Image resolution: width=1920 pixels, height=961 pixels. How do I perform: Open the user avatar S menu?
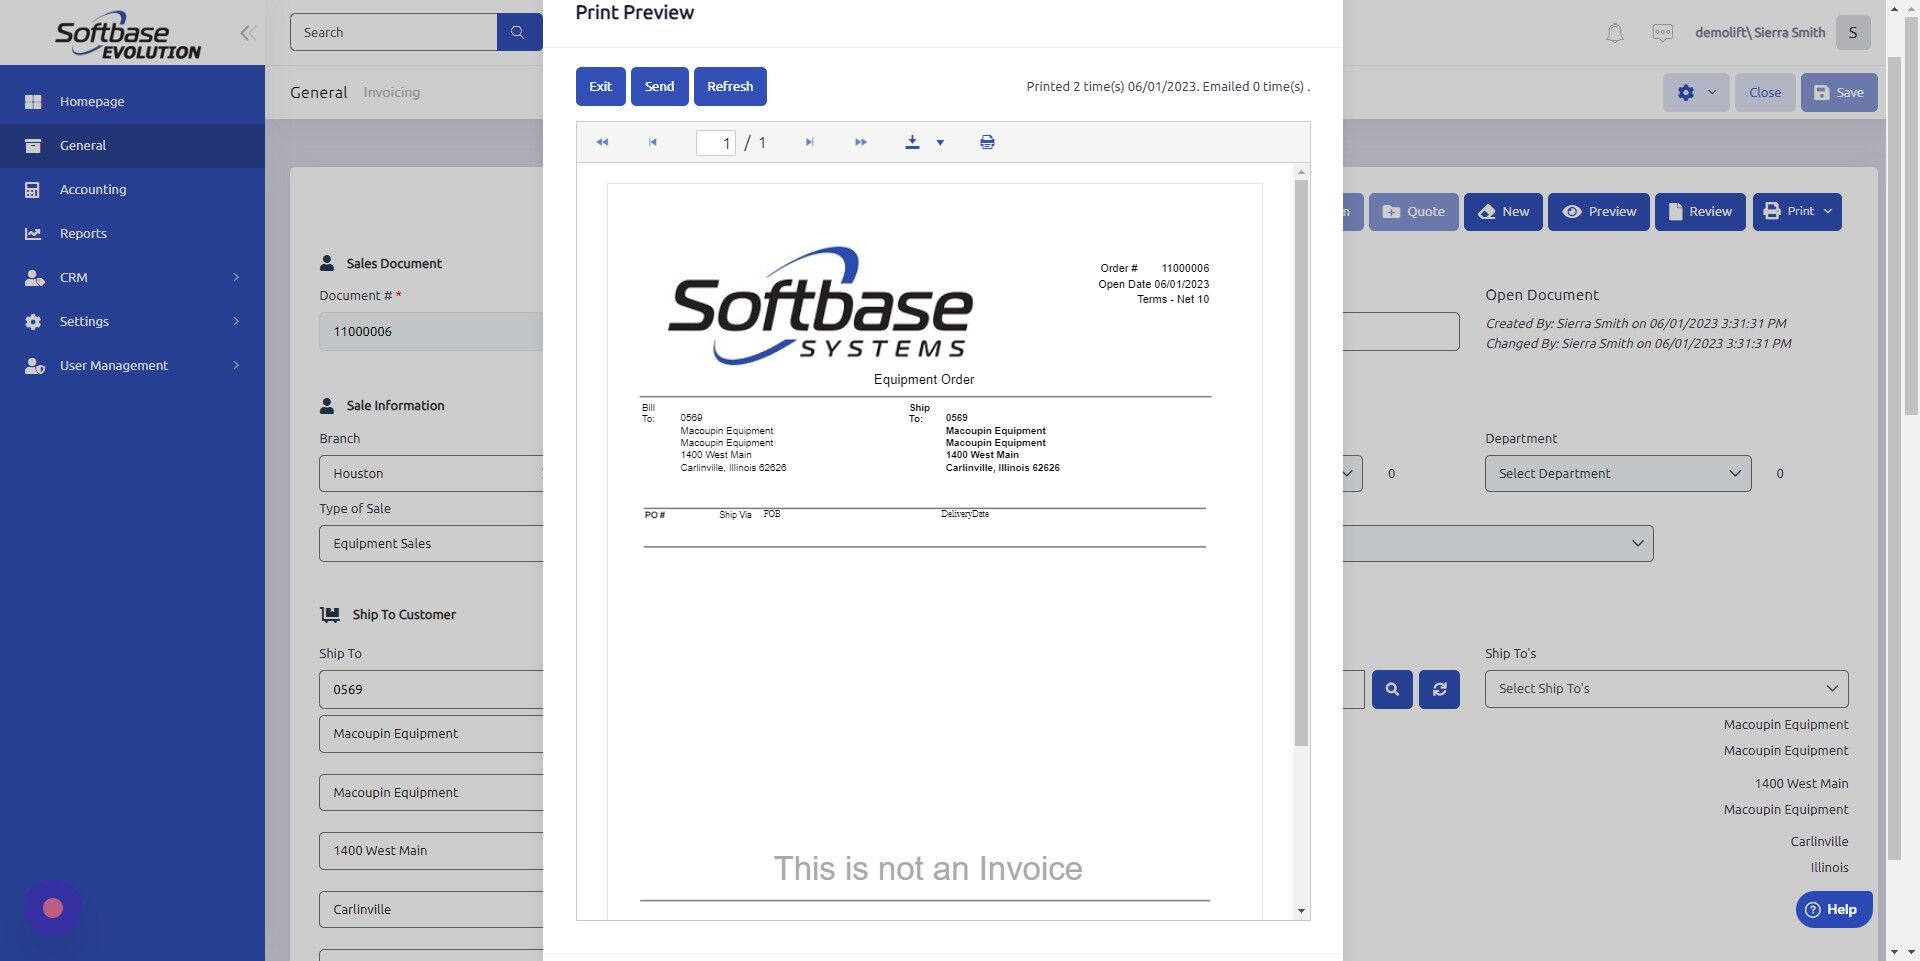[x=1853, y=32]
